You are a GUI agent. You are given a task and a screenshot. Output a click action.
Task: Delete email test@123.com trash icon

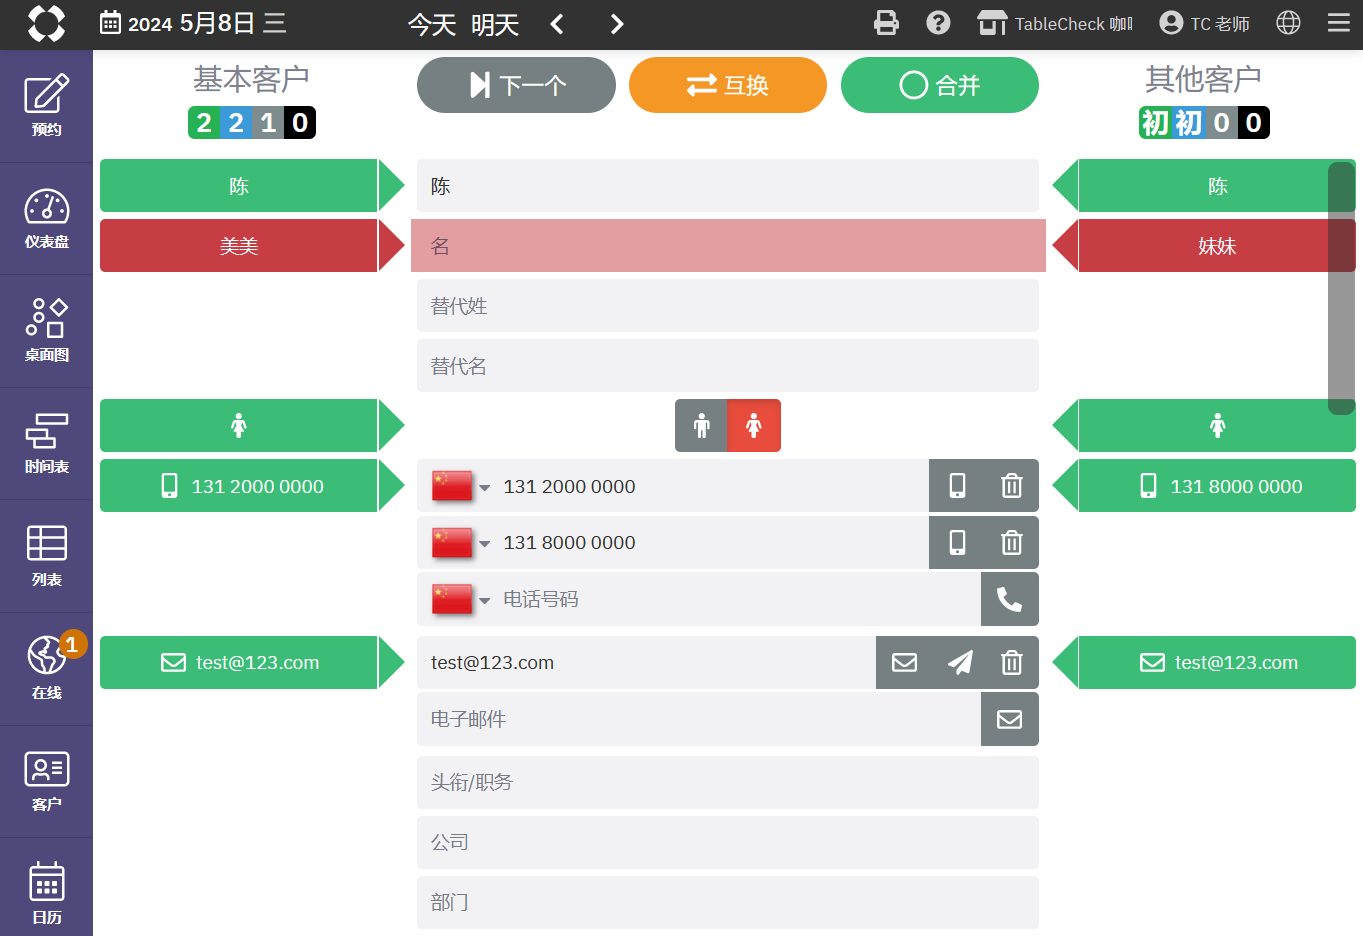(x=1012, y=663)
